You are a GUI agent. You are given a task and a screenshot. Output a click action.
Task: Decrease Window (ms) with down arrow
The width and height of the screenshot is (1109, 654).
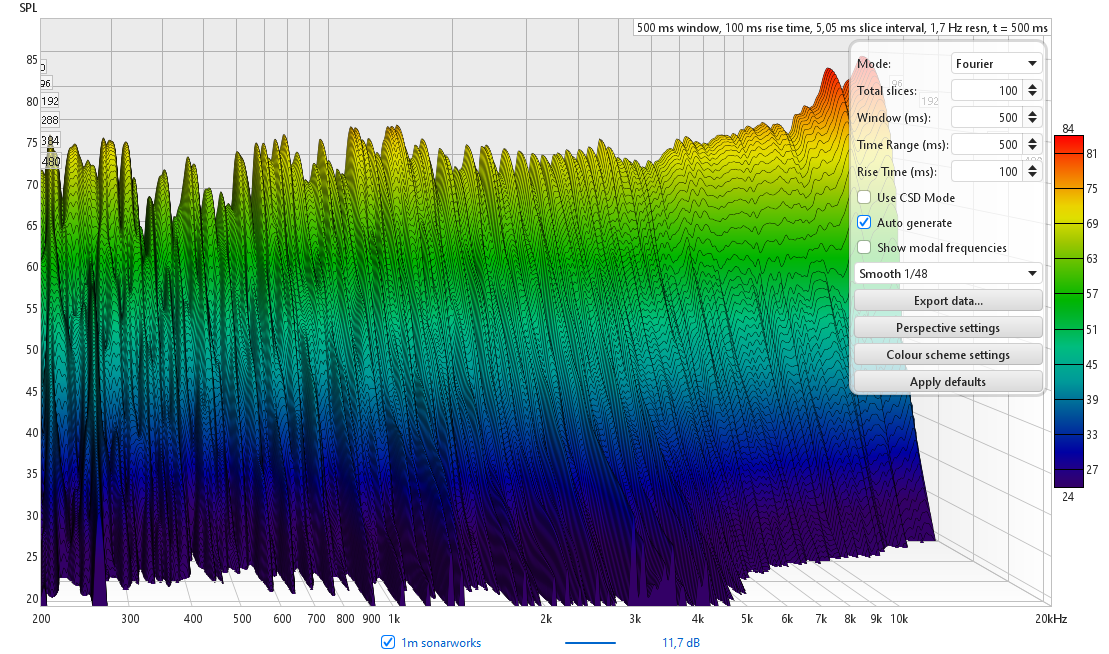(1032, 122)
